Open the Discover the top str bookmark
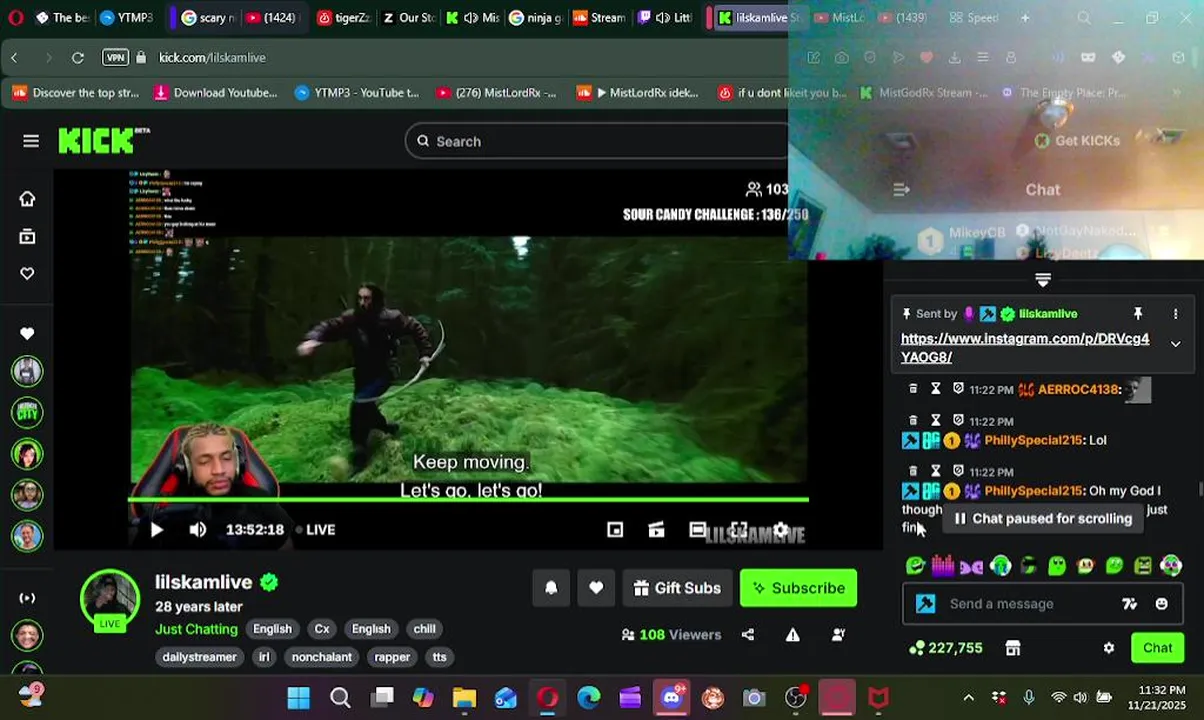 [76, 93]
